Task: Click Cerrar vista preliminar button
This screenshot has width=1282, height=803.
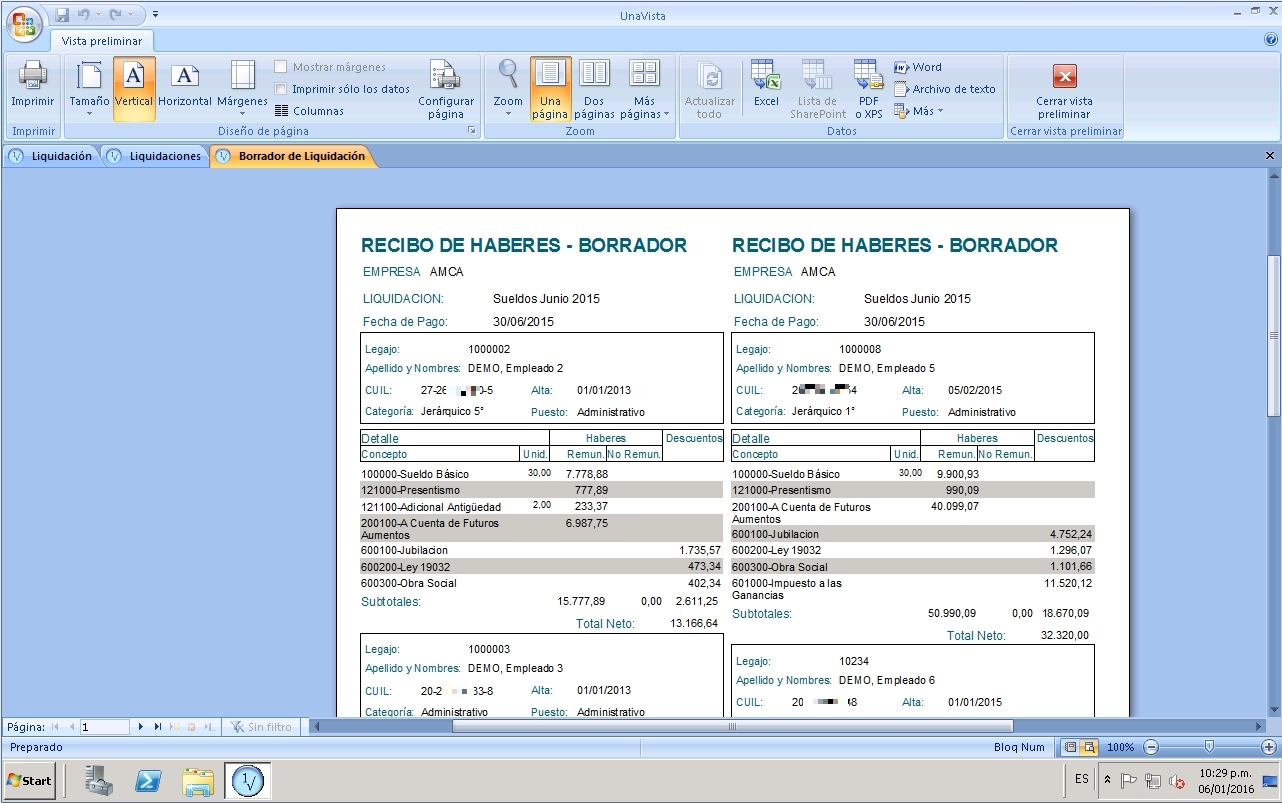Action: [1064, 90]
